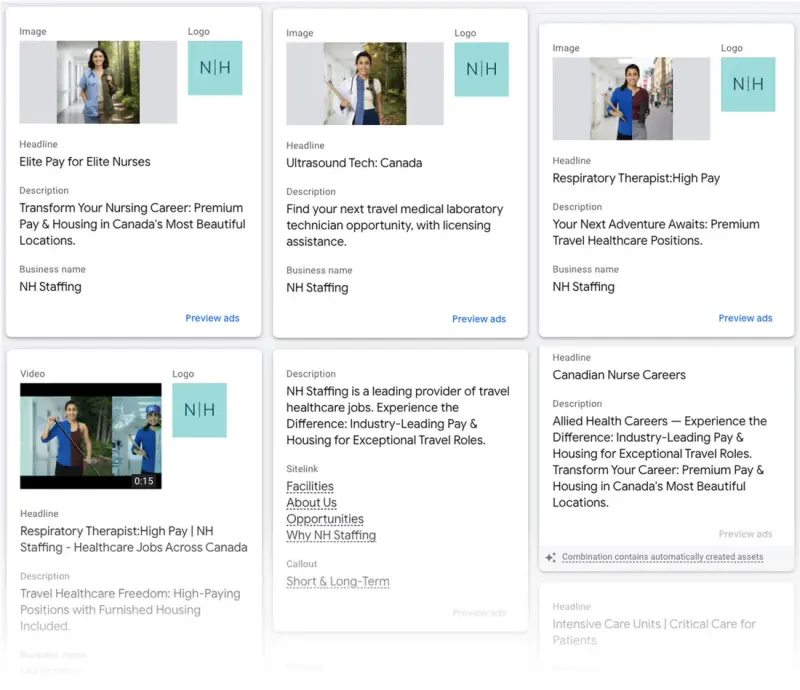The image size is (800, 690).
Task: Click description Allied Health Careers text
Action: click(x=660, y=461)
